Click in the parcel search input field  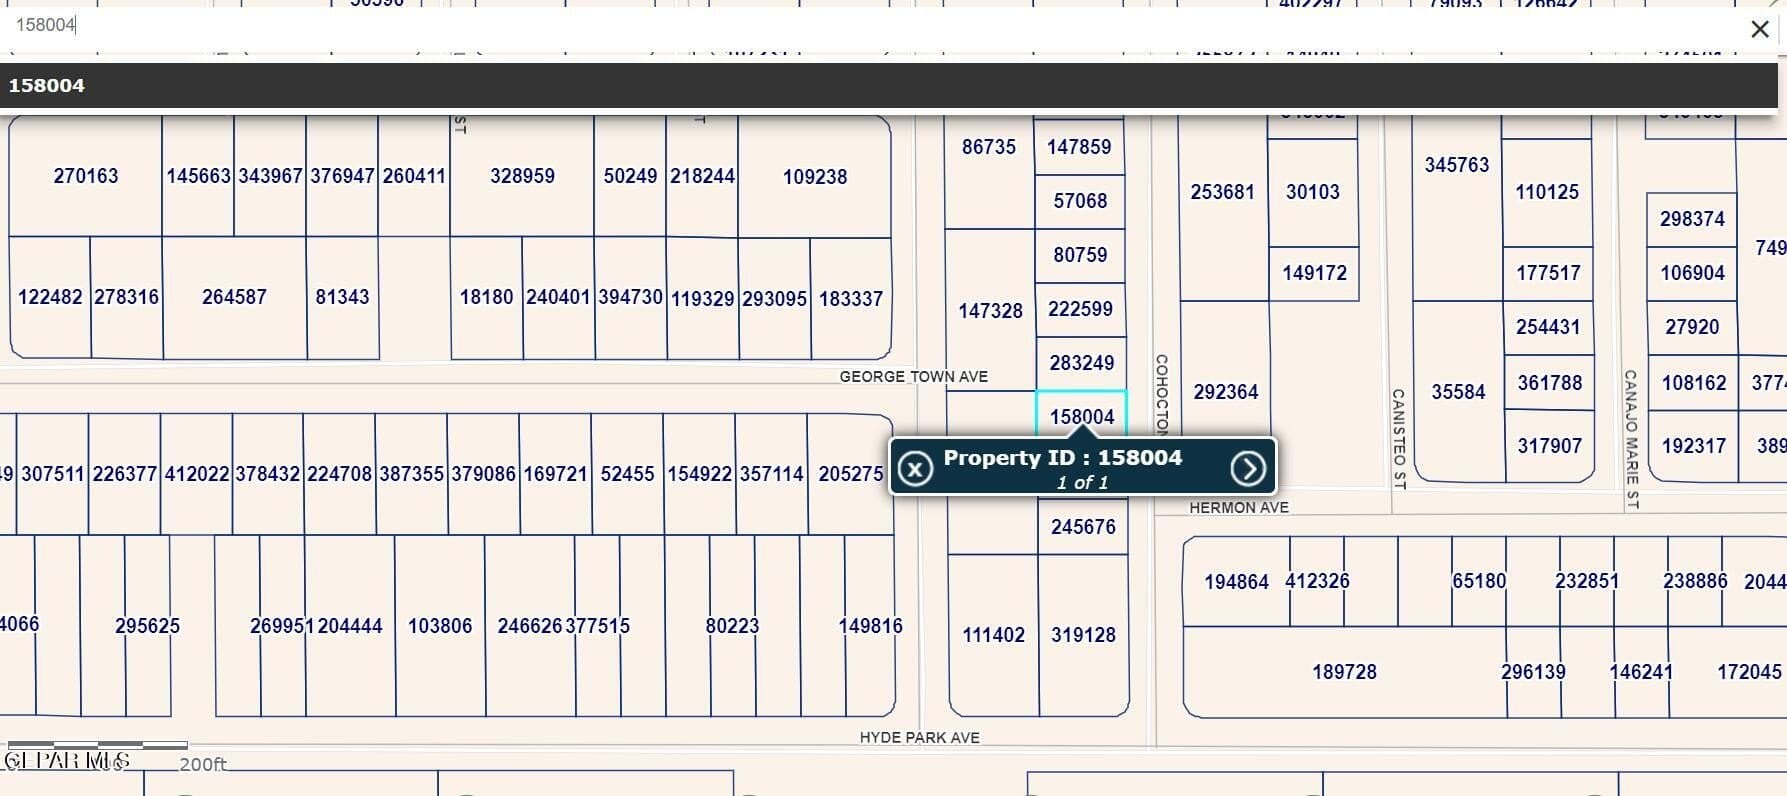click(800, 26)
